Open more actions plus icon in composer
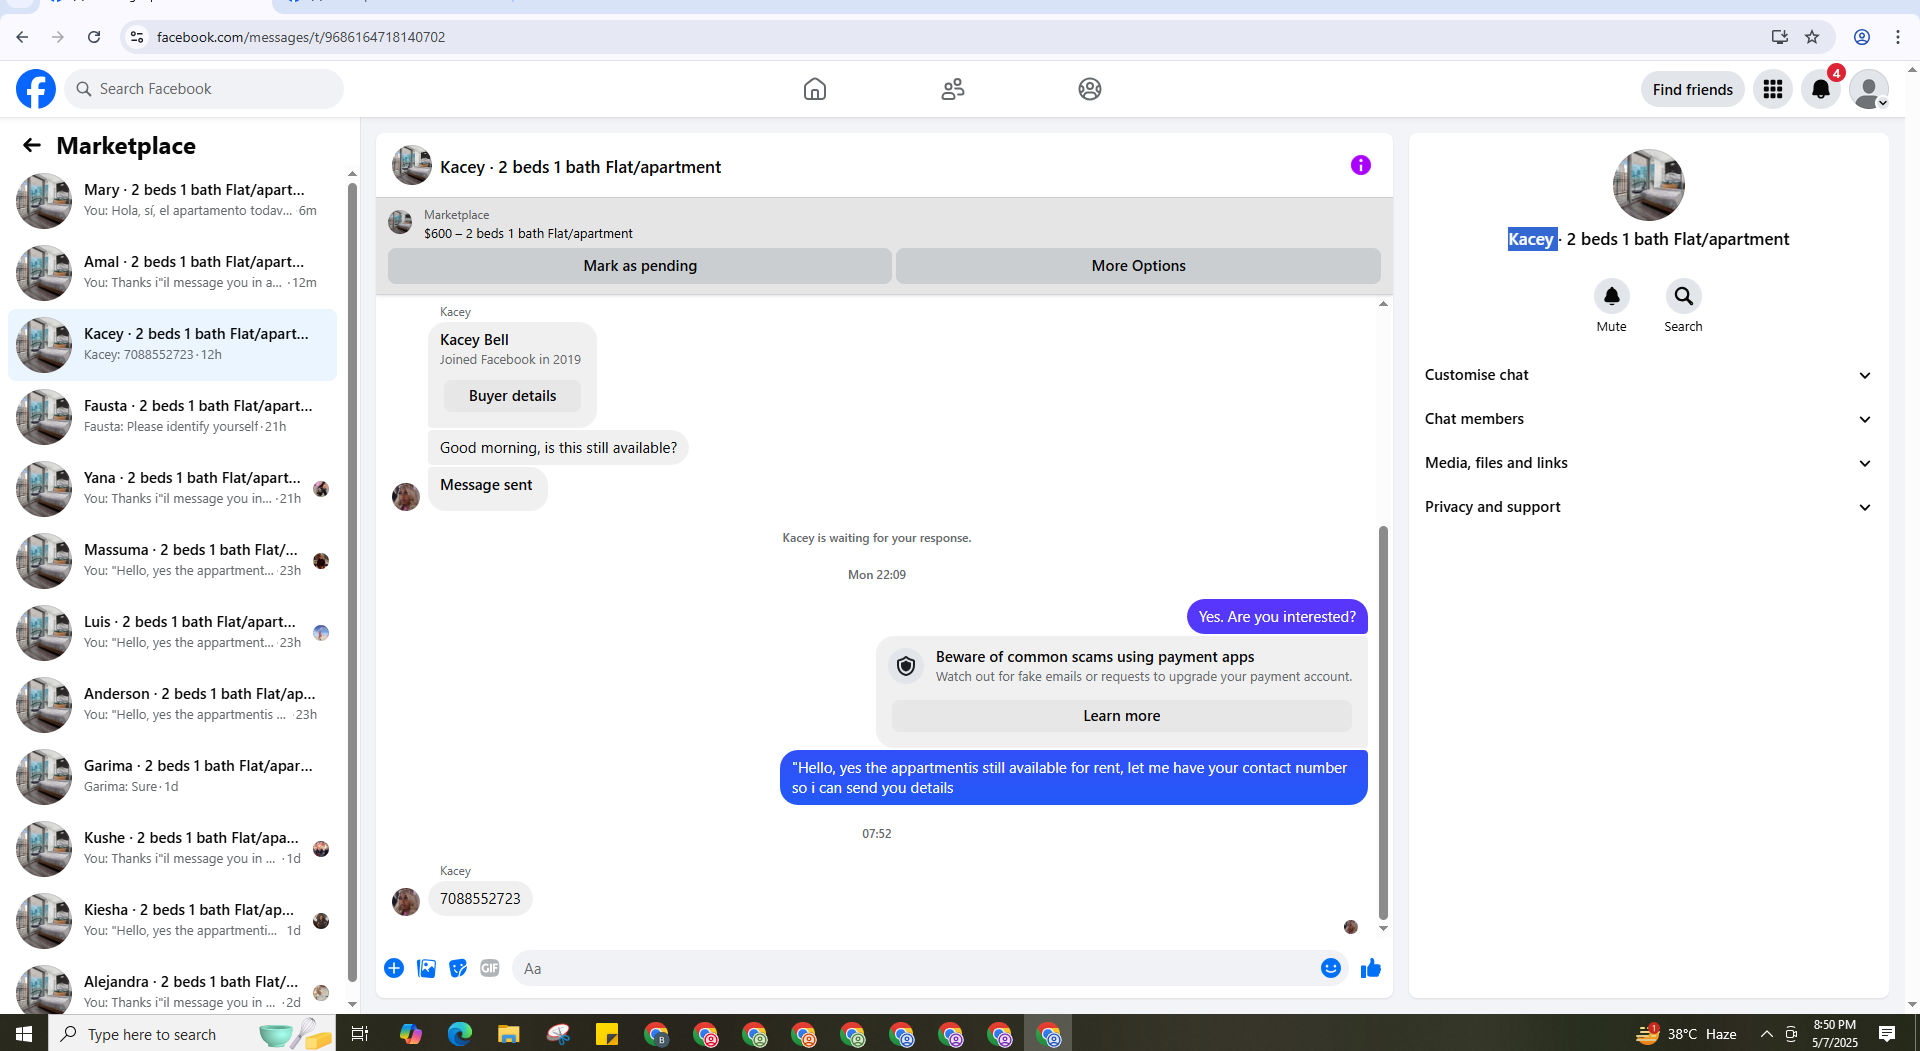 point(394,968)
